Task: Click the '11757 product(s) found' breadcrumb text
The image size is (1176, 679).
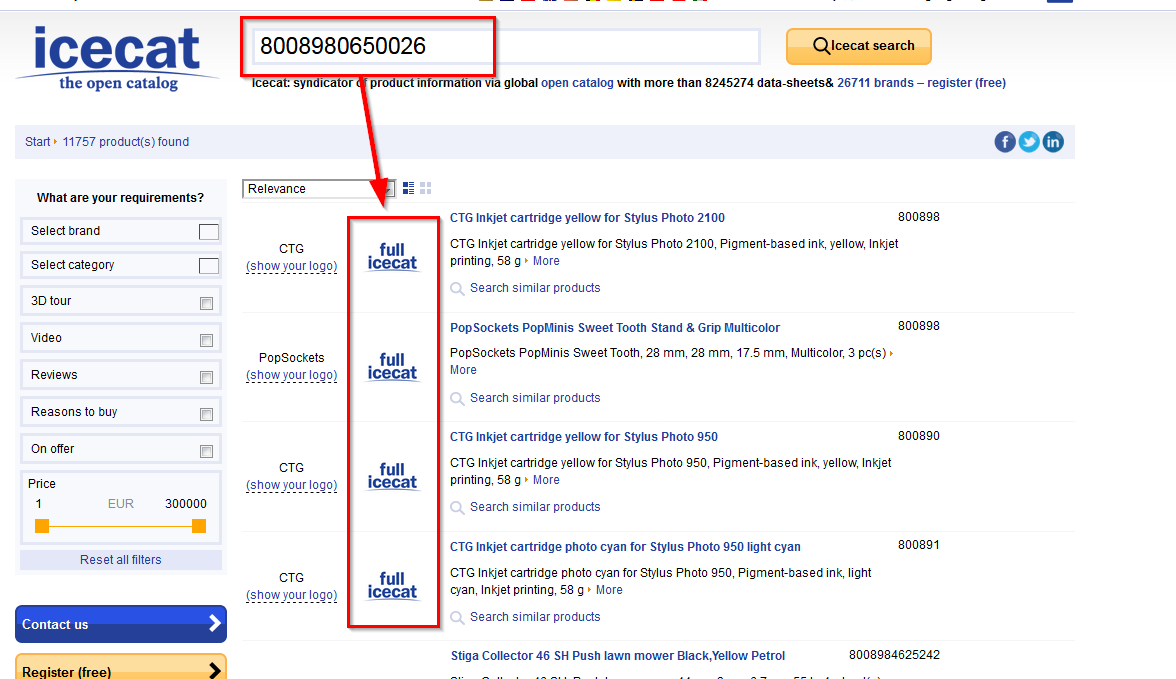Action: click(x=126, y=142)
